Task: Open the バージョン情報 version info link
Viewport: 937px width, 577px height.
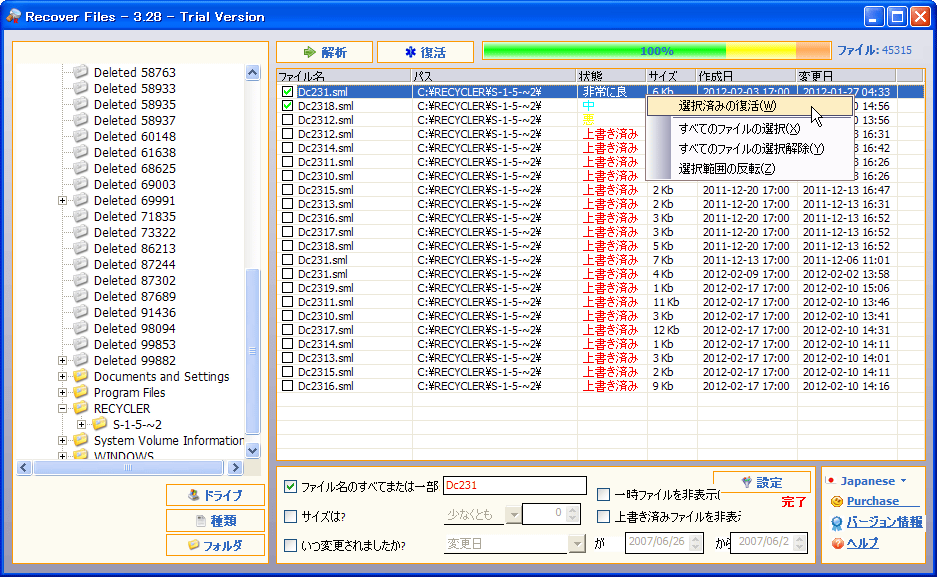Action: (x=884, y=522)
